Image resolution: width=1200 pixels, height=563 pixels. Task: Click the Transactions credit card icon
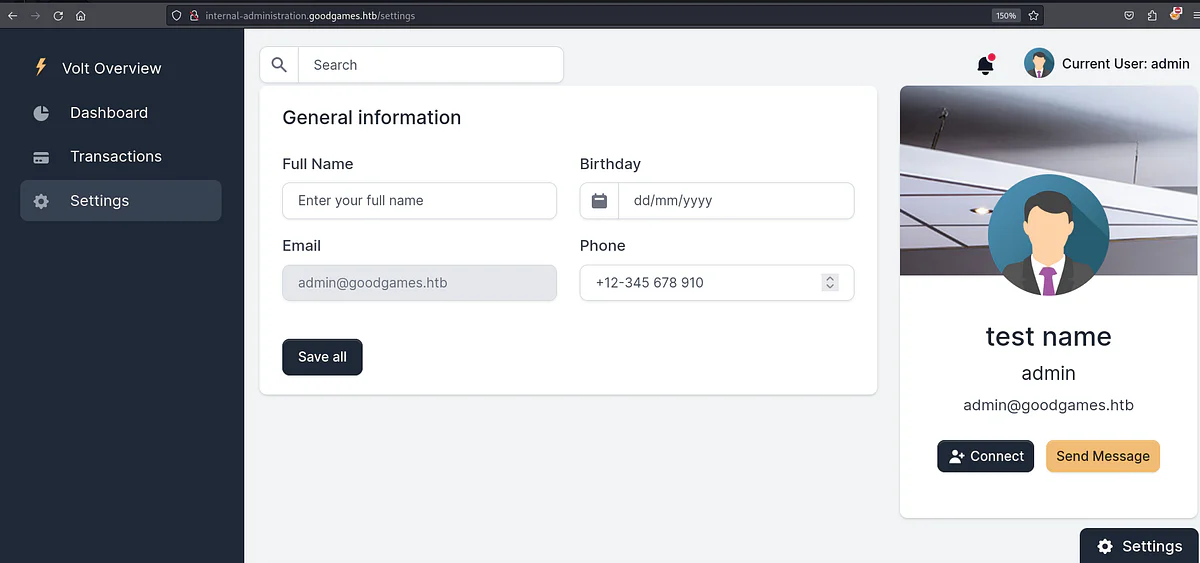click(41, 157)
